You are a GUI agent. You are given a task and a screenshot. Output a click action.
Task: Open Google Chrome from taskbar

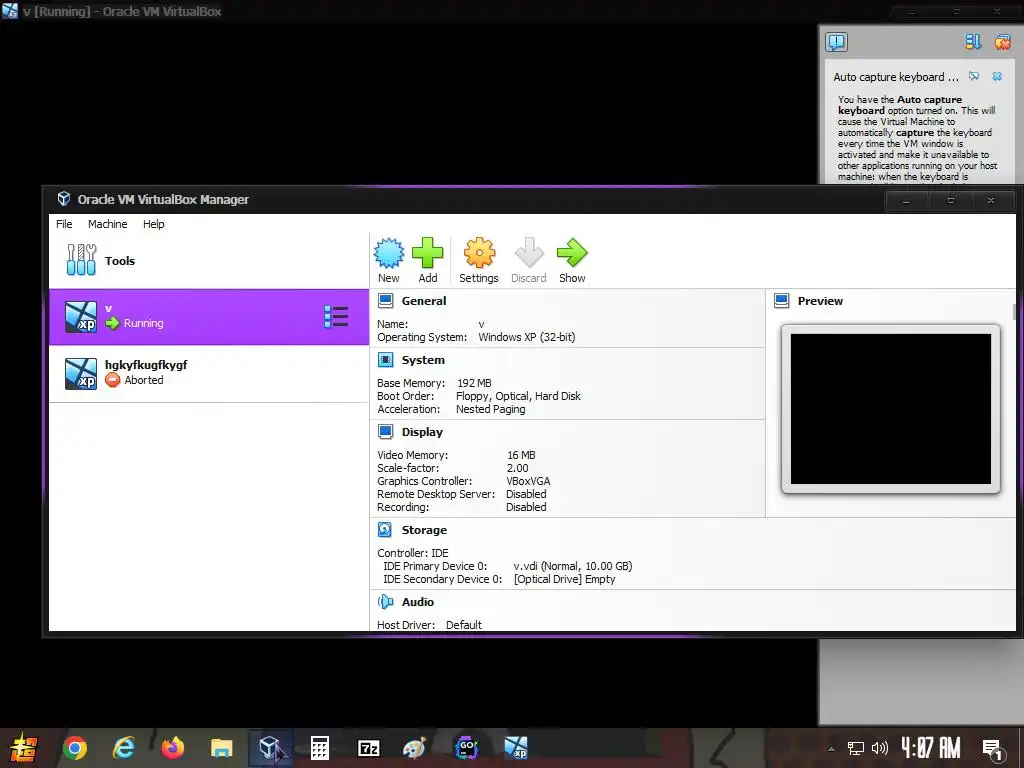(74, 748)
